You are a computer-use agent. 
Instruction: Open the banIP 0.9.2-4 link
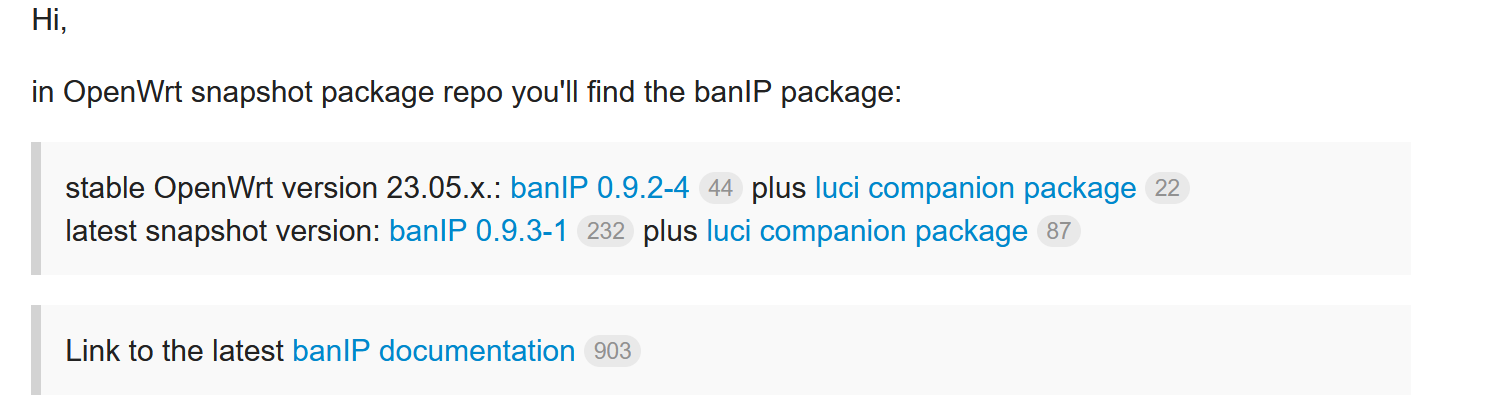click(x=599, y=188)
